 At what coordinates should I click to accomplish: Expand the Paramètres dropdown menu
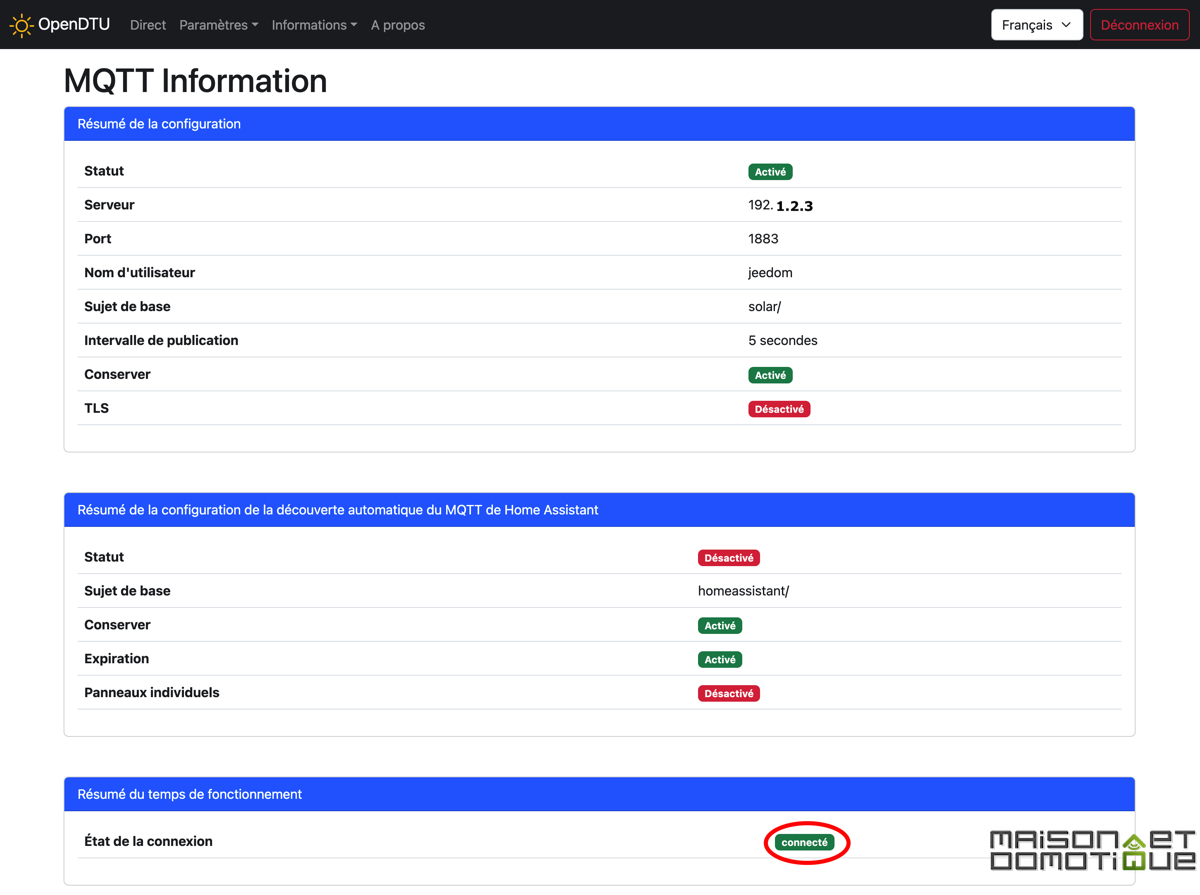(x=219, y=25)
